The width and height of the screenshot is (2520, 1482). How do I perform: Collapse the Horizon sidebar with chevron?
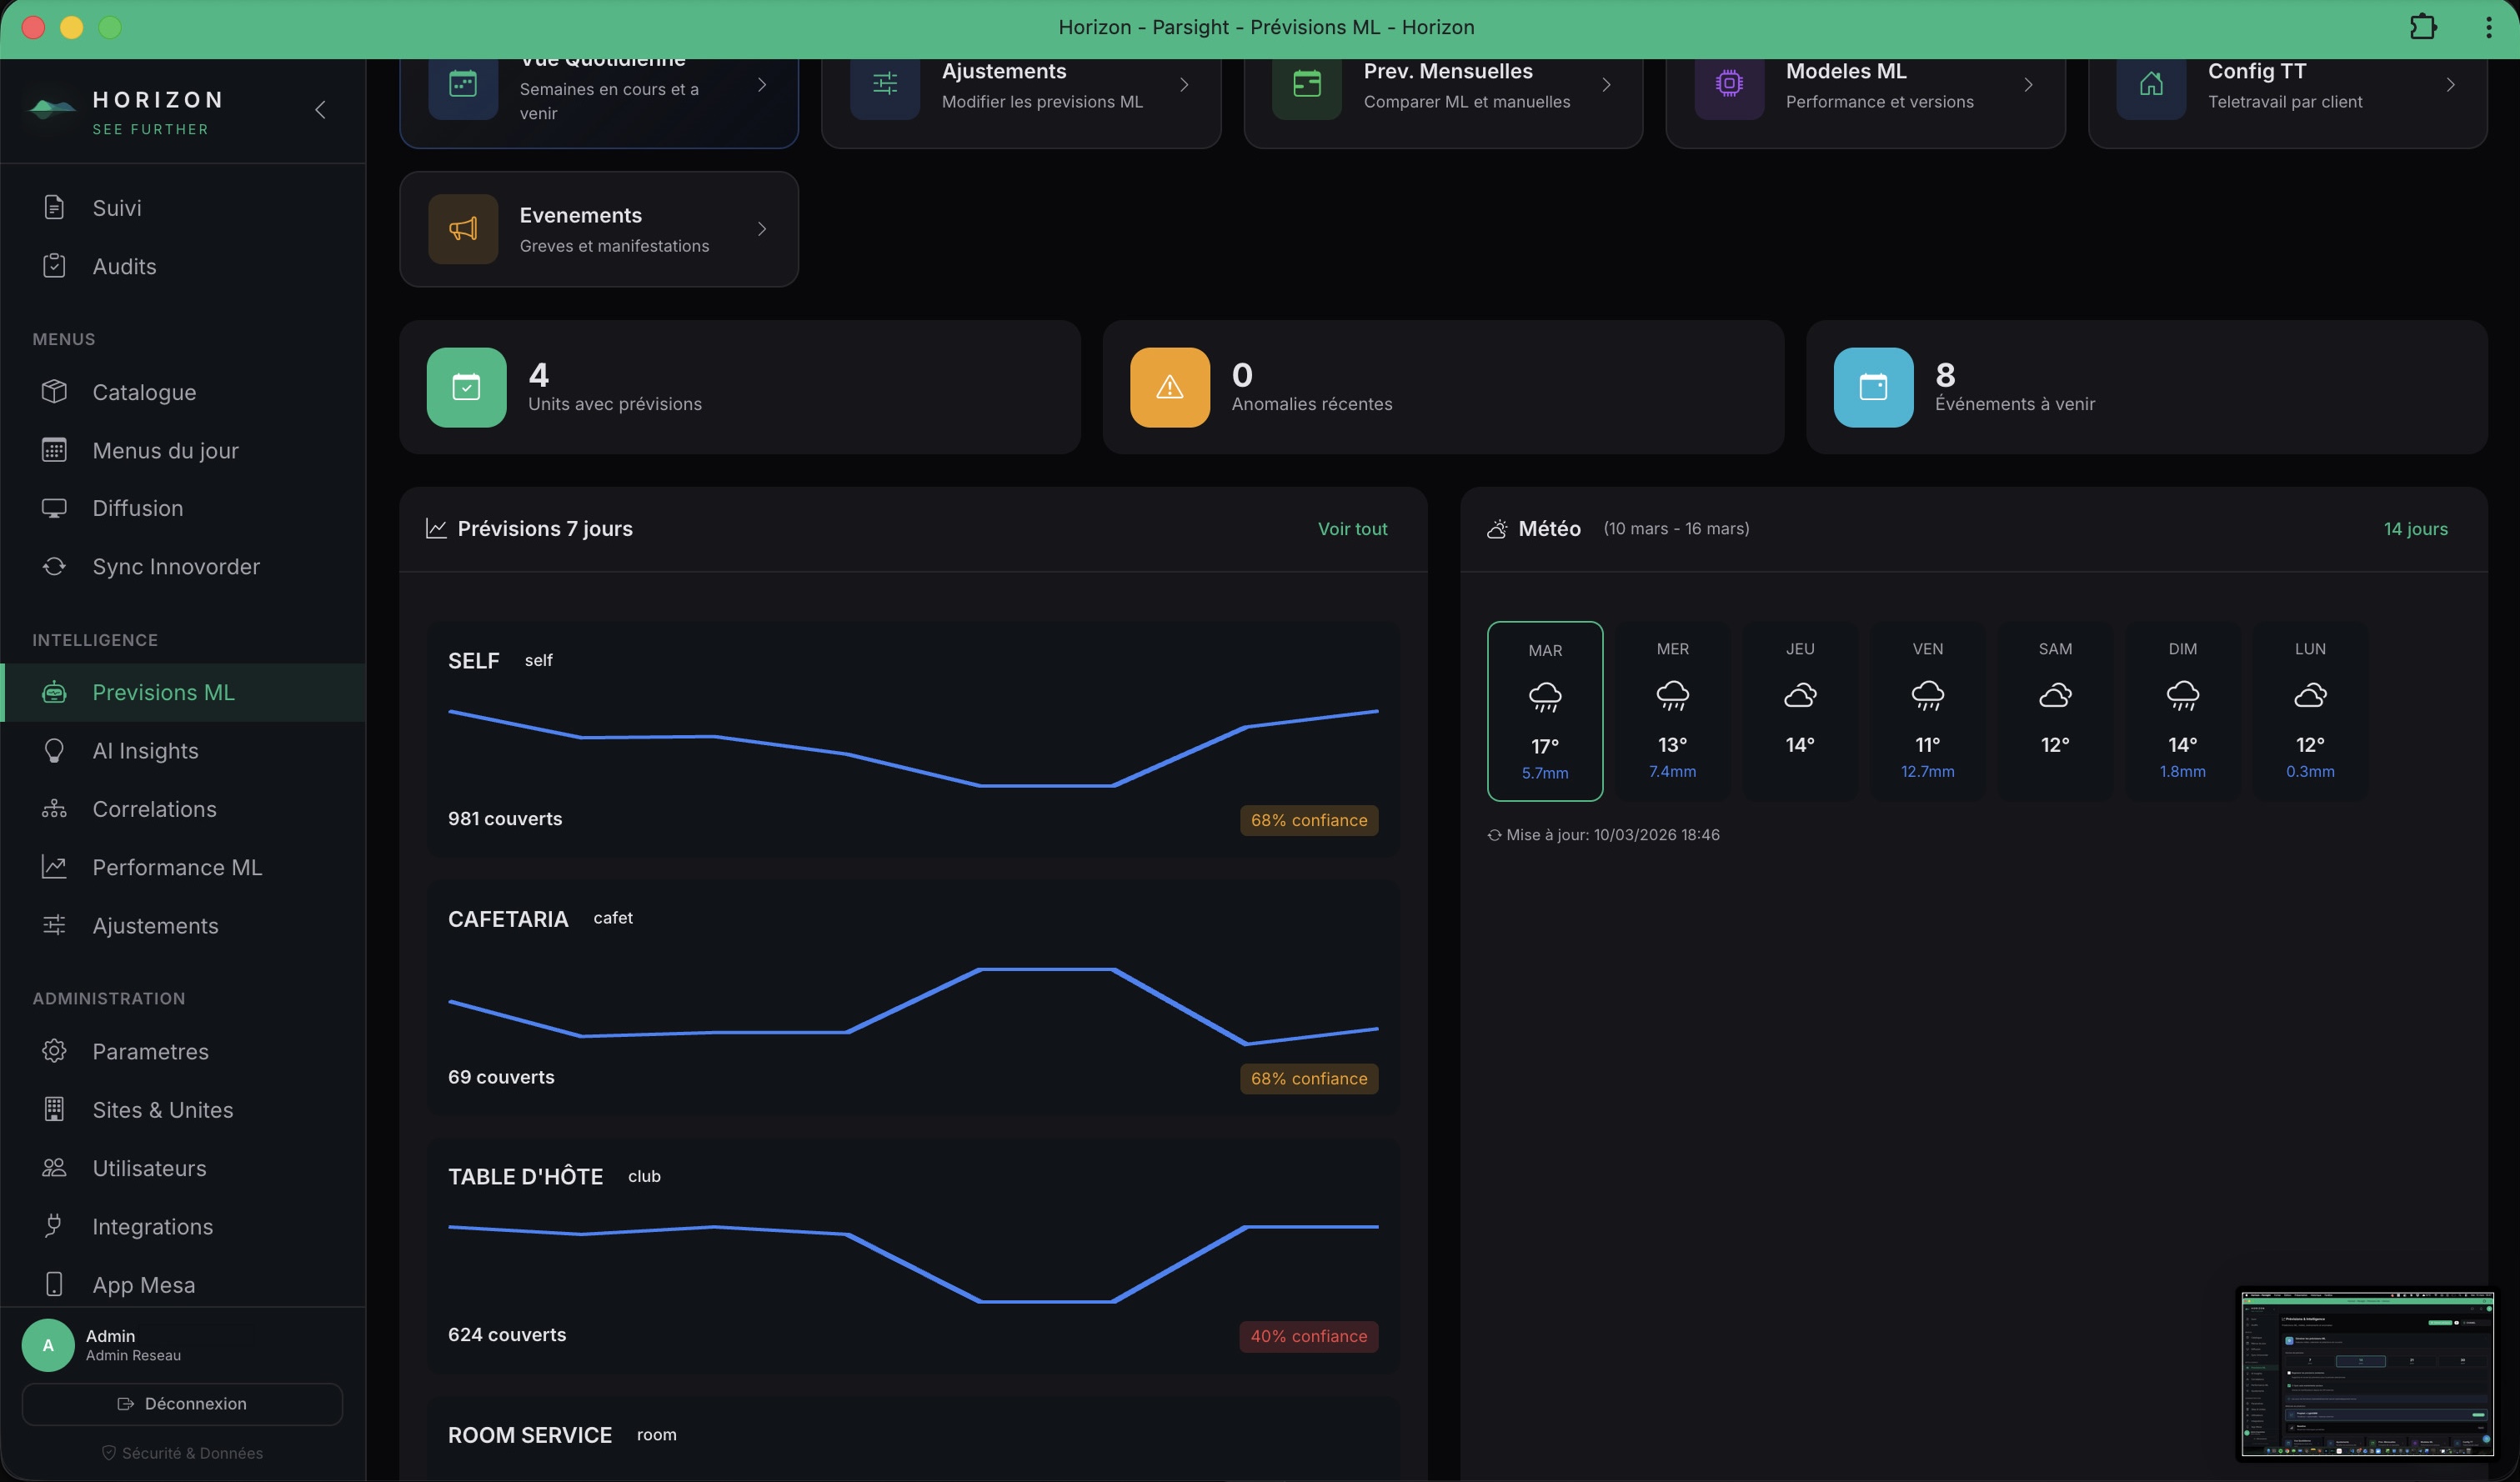tap(320, 110)
